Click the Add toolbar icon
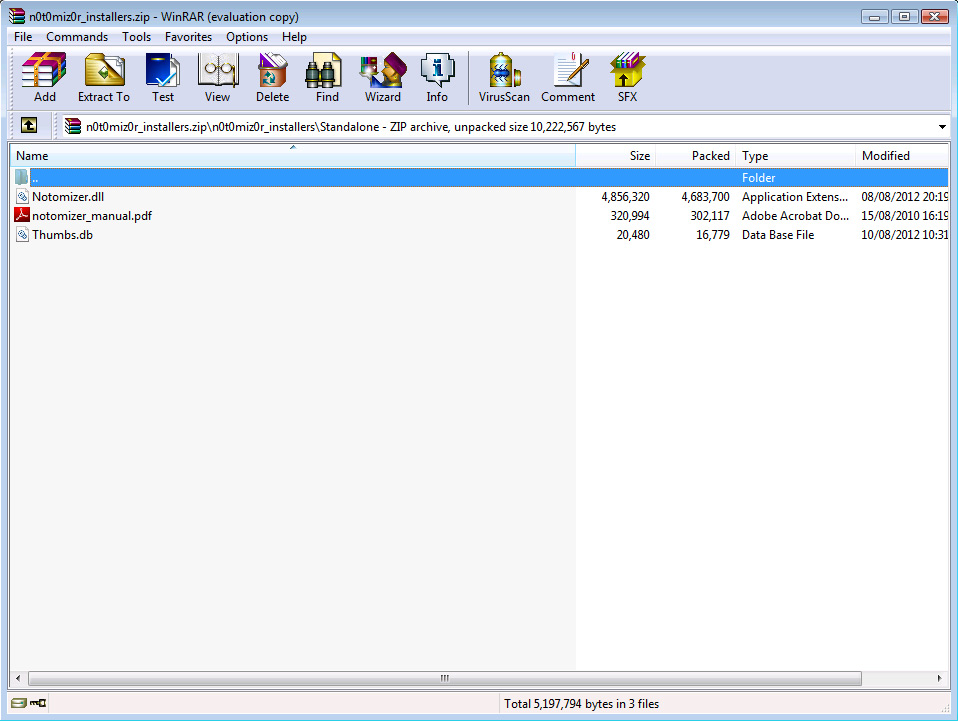The image size is (958, 721). click(x=44, y=78)
